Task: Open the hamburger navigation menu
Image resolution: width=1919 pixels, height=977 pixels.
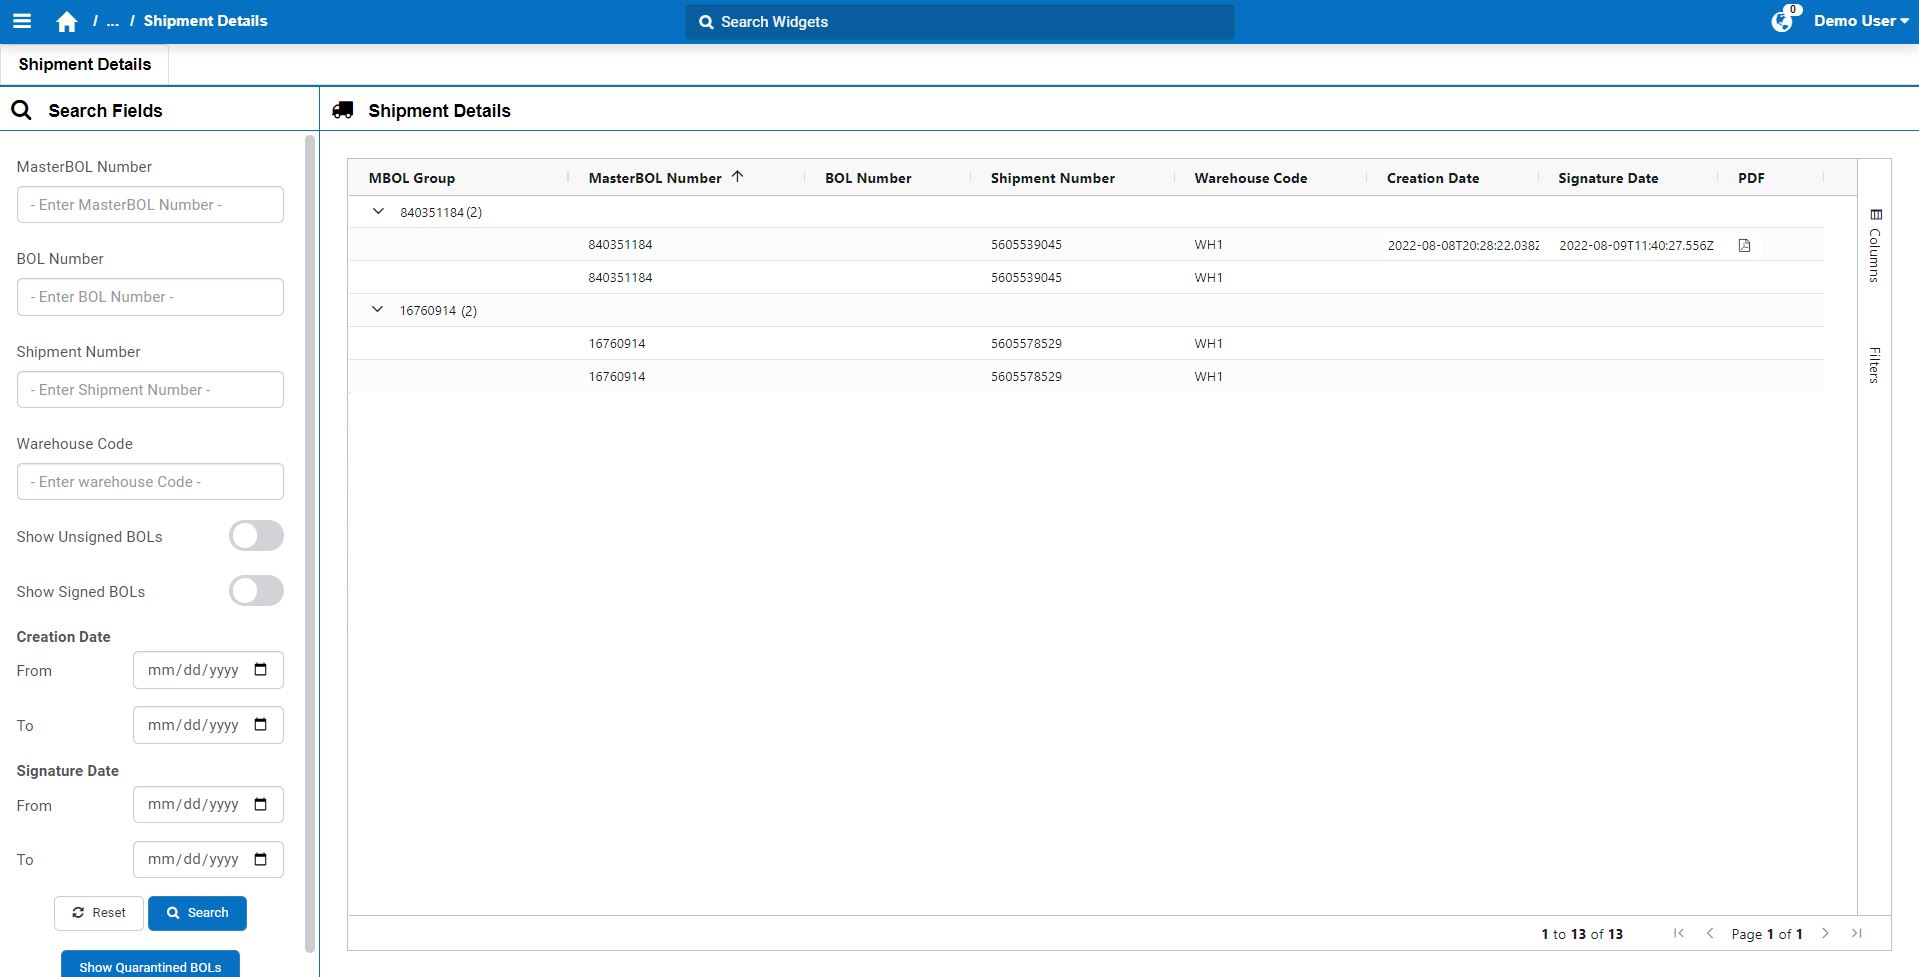Action: coord(22,21)
